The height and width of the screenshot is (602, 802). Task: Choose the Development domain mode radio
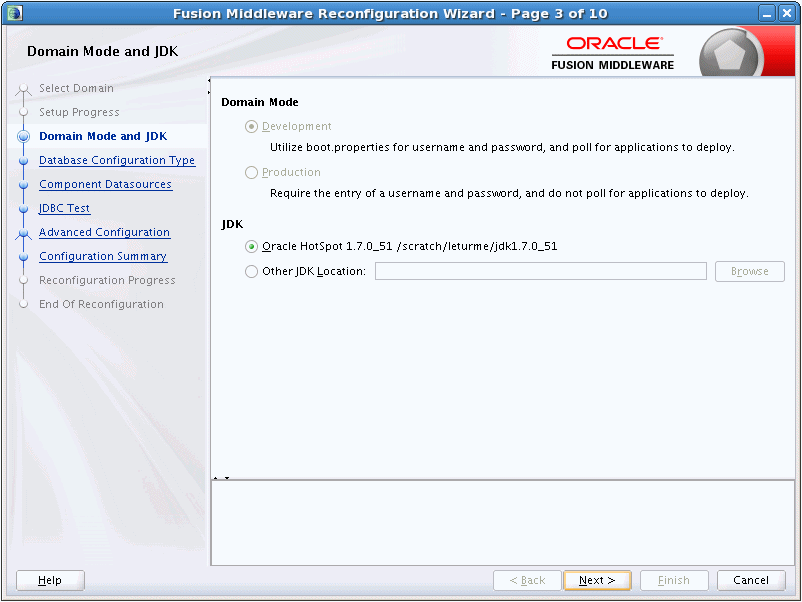tap(251, 127)
